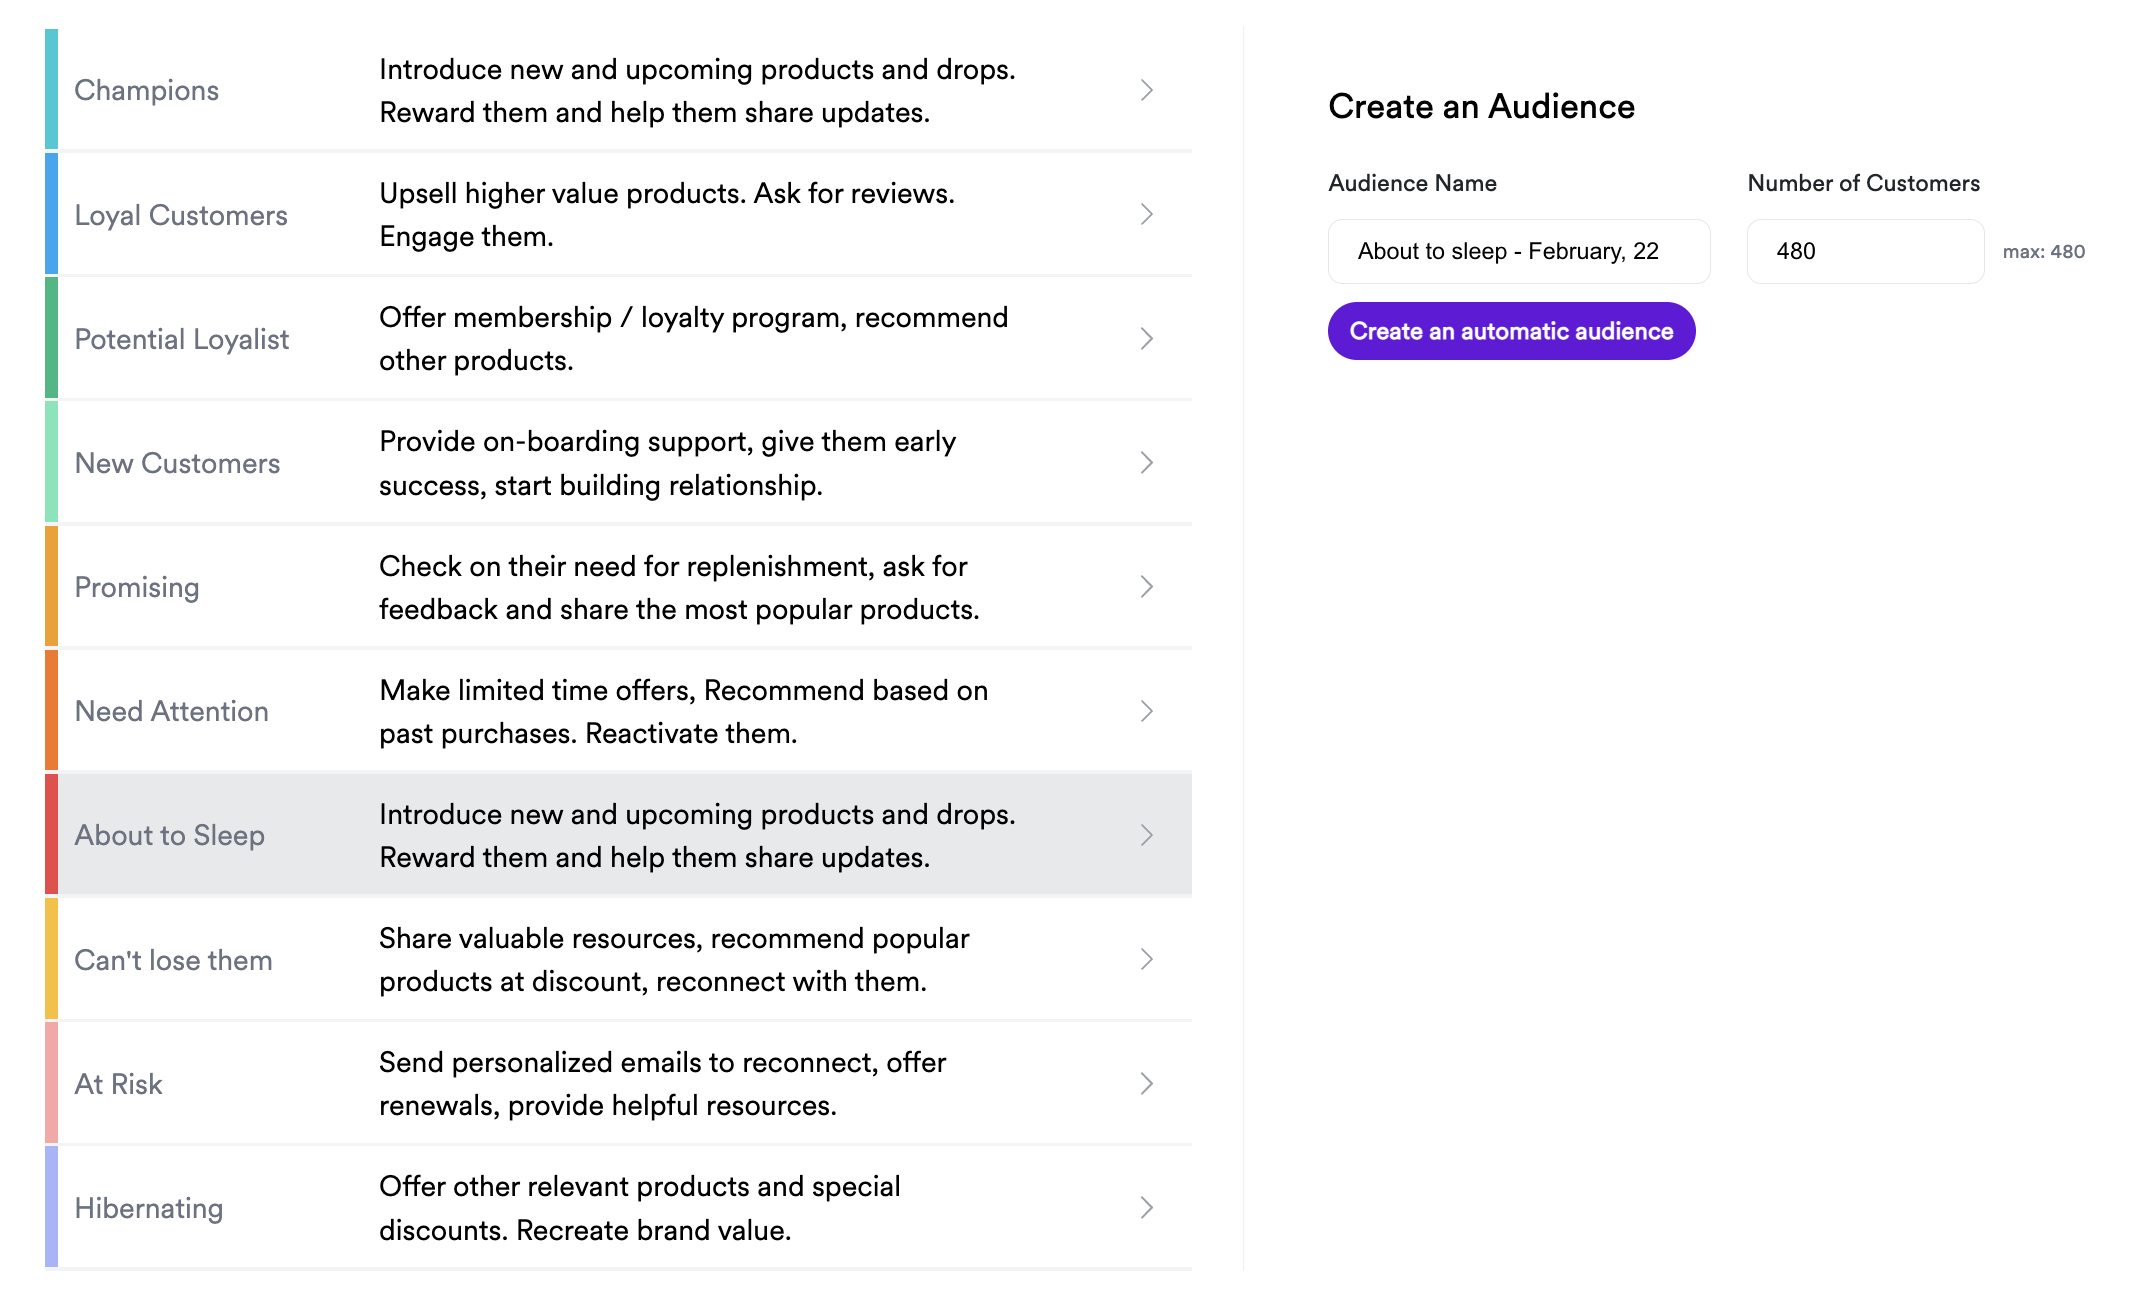Select the Champions segment label
The image size is (2146, 1290).
click(x=147, y=90)
